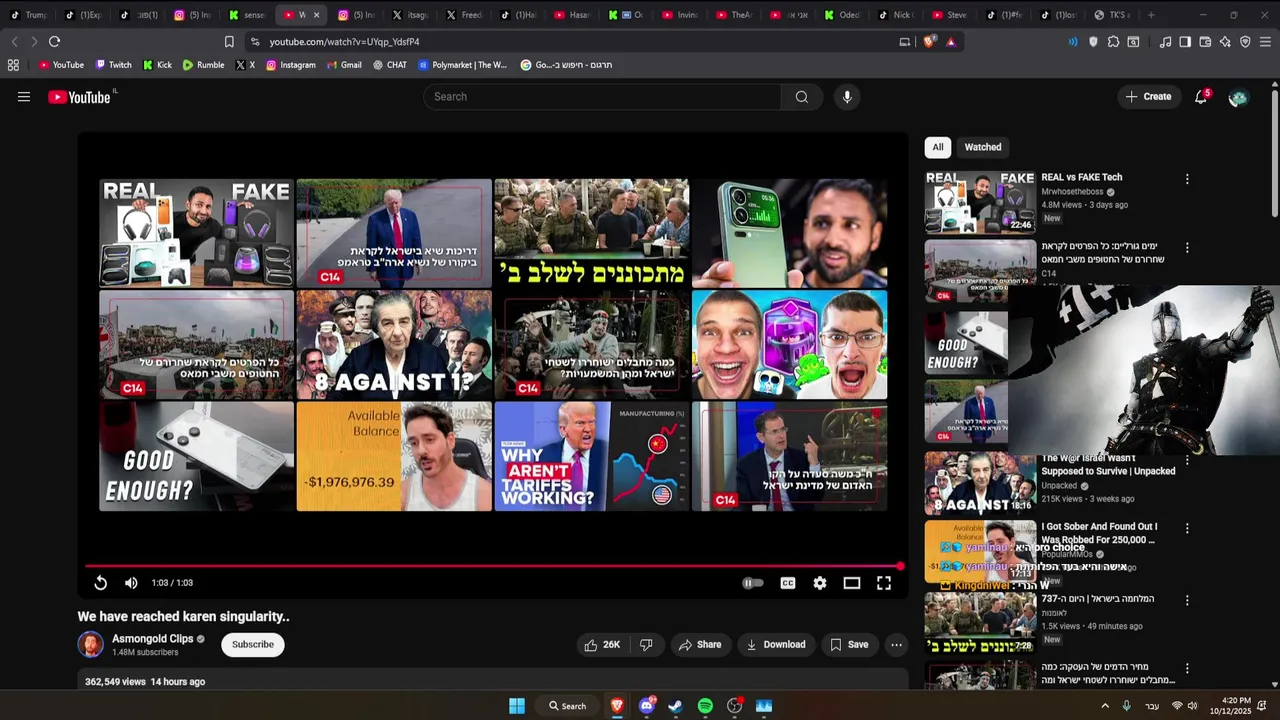
Task: Play the WHY AREN'T TARIFFS WORKING? end-screen video
Action: point(592,456)
